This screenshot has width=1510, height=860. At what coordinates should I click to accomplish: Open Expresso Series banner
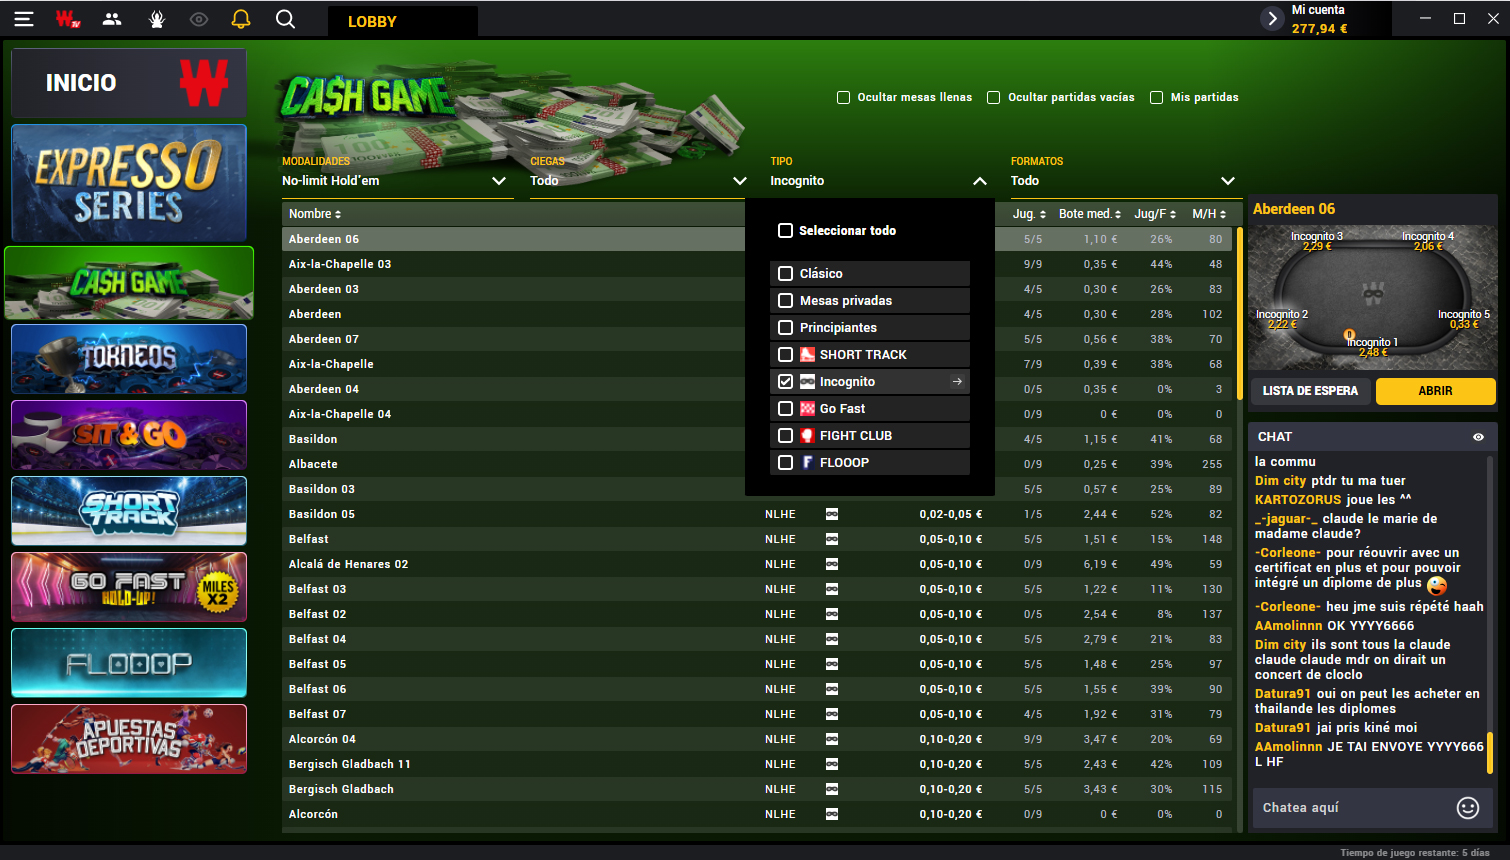coord(129,183)
